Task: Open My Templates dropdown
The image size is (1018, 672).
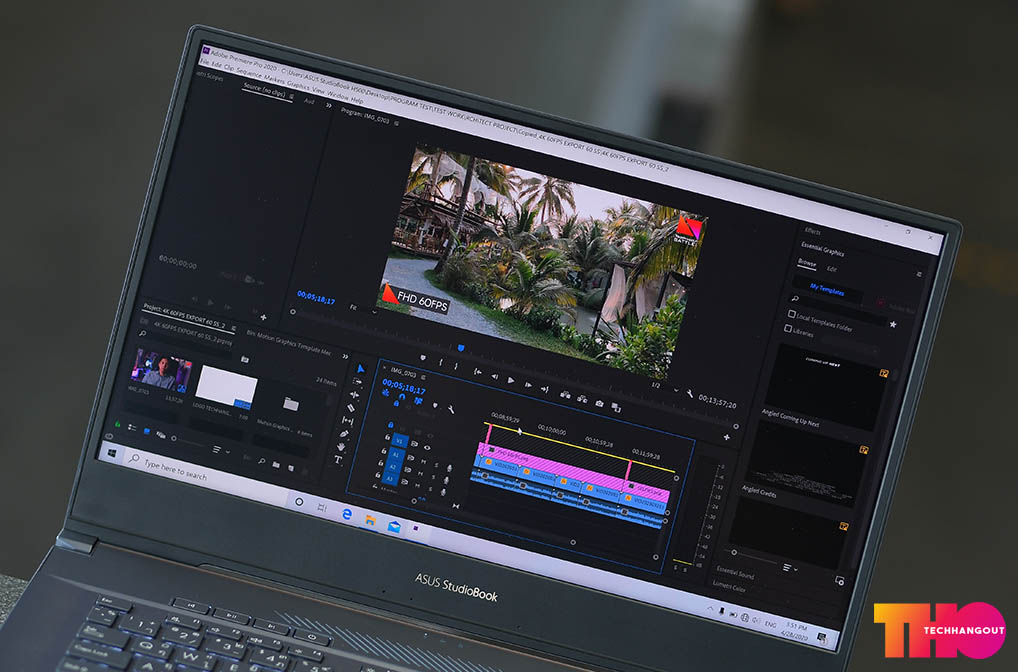Action: tap(827, 290)
